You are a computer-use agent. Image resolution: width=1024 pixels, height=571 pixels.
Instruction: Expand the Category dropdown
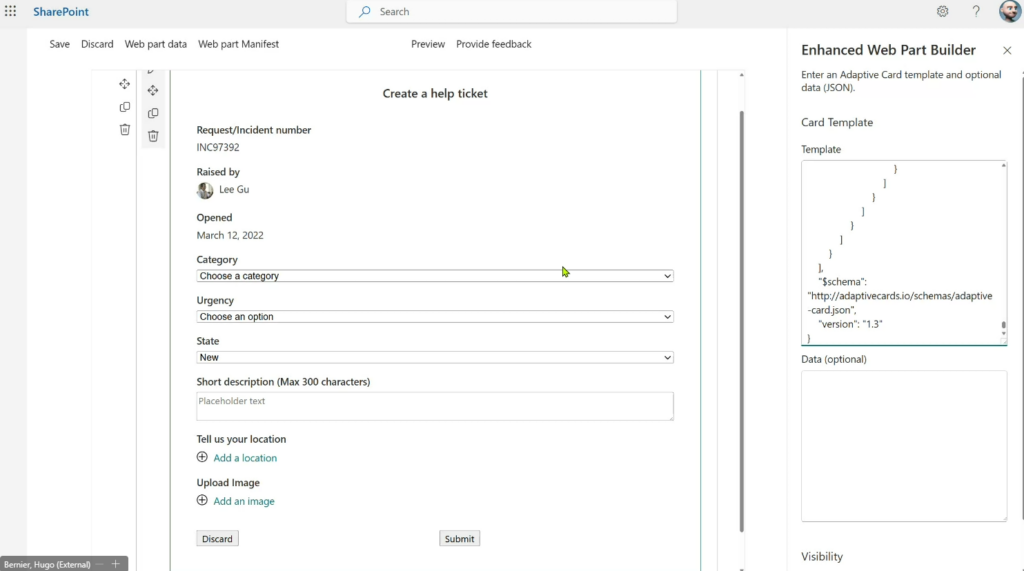435,276
